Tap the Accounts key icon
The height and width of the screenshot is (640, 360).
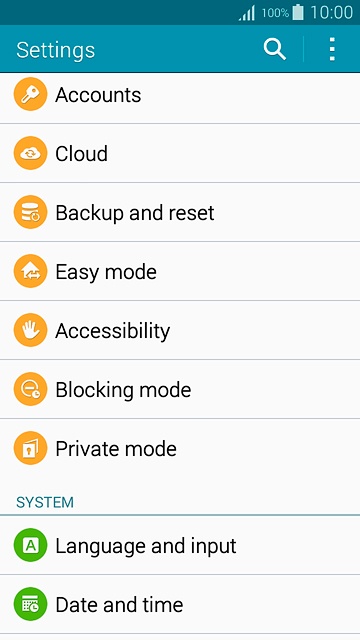pos(31,94)
